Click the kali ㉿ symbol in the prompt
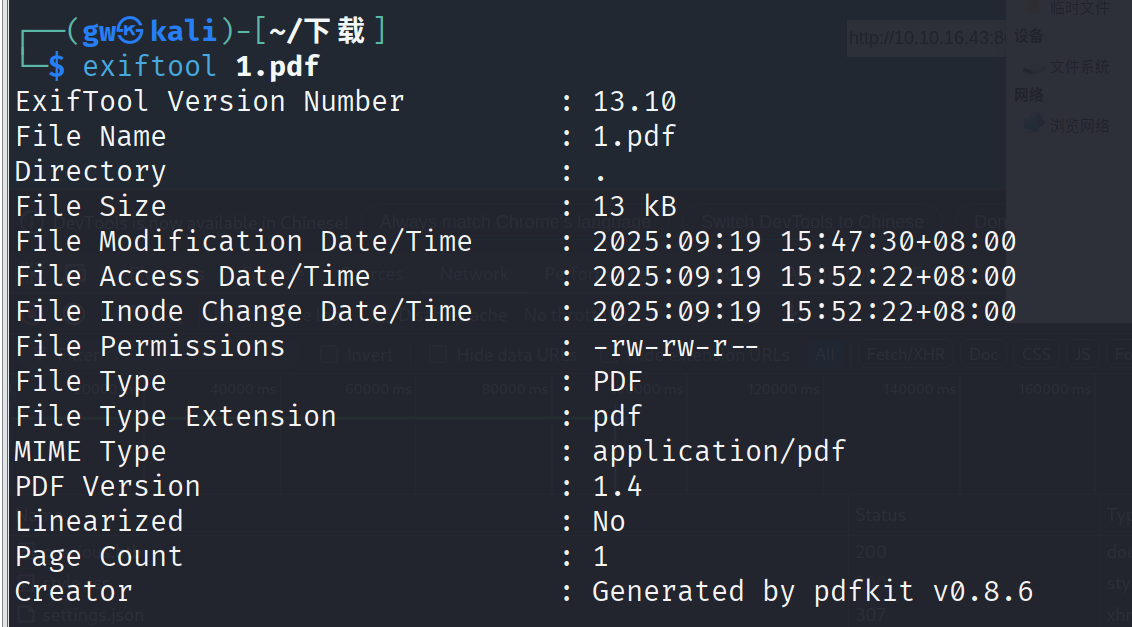 point(130,31)
